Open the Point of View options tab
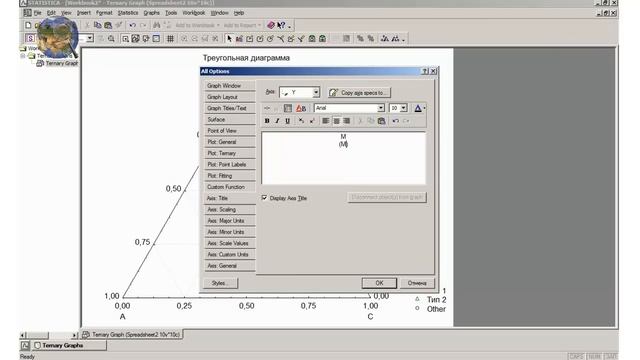Screen dimensions: 640x360 [x=229, y=131]
